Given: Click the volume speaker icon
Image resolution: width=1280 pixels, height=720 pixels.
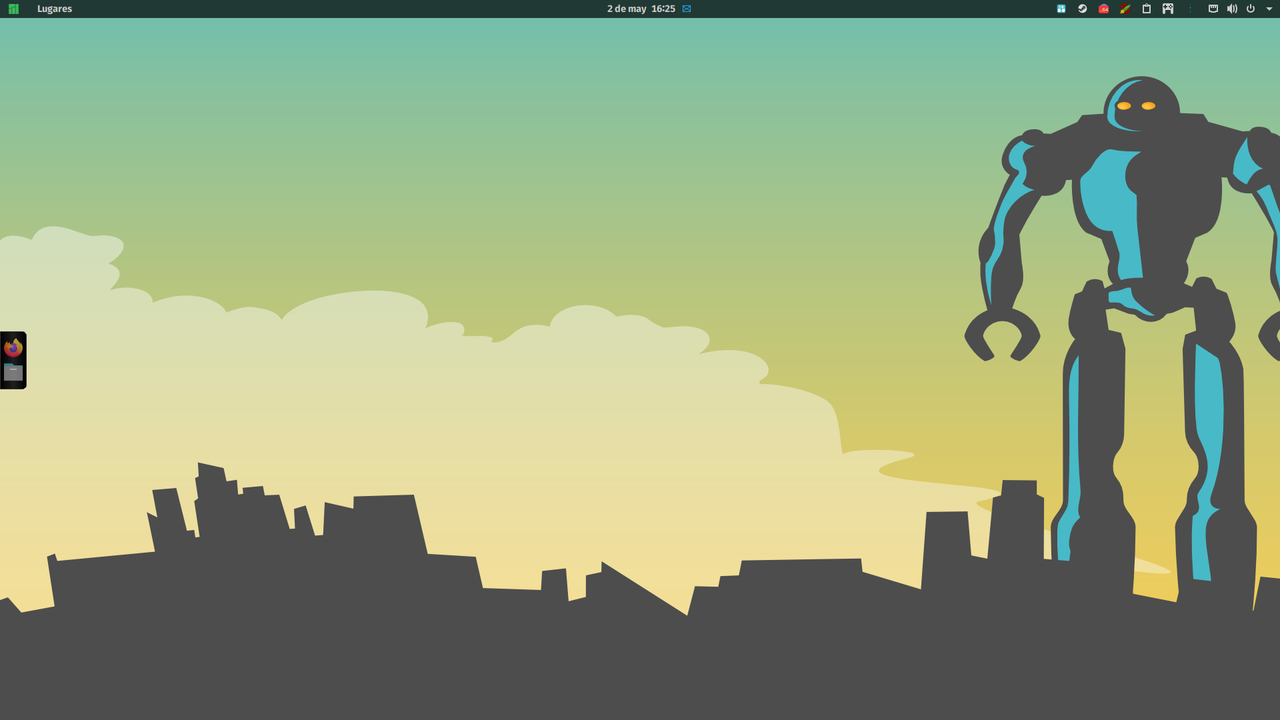Looking at the screenshot, I should 1232,9.
